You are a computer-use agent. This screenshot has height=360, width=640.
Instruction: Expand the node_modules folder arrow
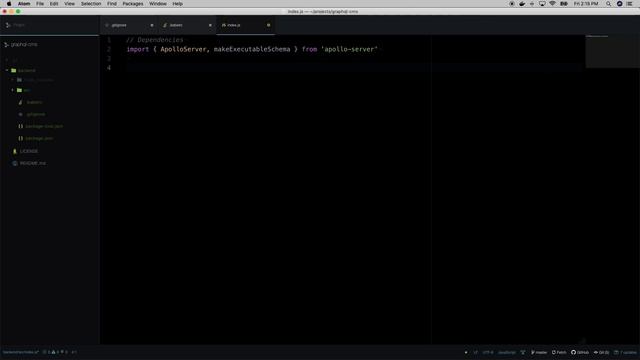13,80
